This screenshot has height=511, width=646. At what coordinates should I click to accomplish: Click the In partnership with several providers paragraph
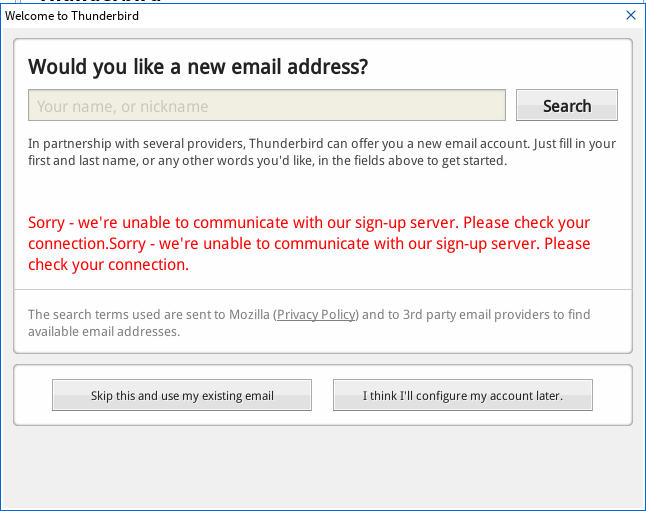pyautogui.click(x=321, y=143)
